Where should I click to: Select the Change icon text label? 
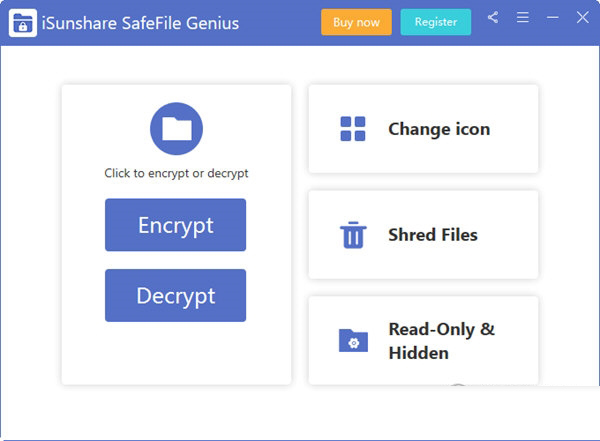pos(439,129)
